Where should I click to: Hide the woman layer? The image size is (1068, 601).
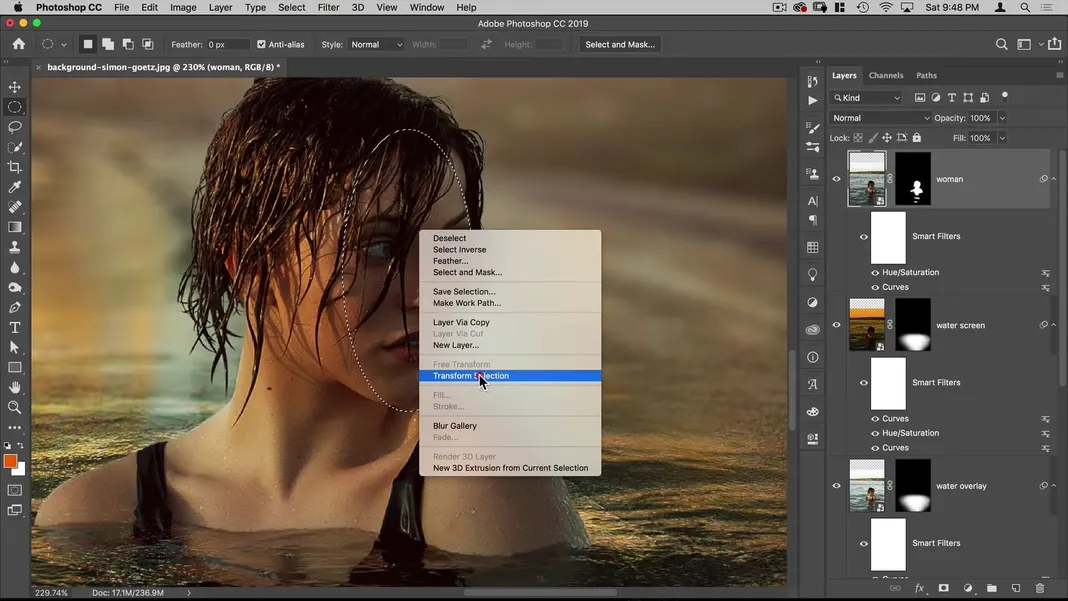point(836,179)
